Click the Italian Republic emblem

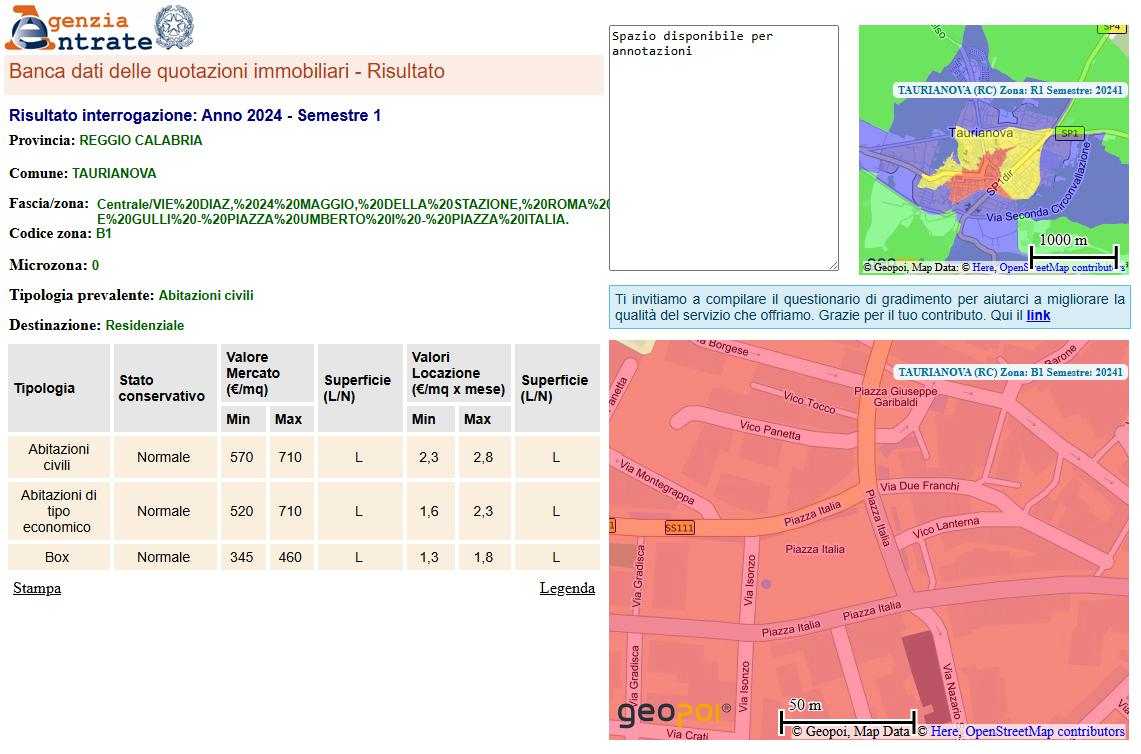pos(175,27)
